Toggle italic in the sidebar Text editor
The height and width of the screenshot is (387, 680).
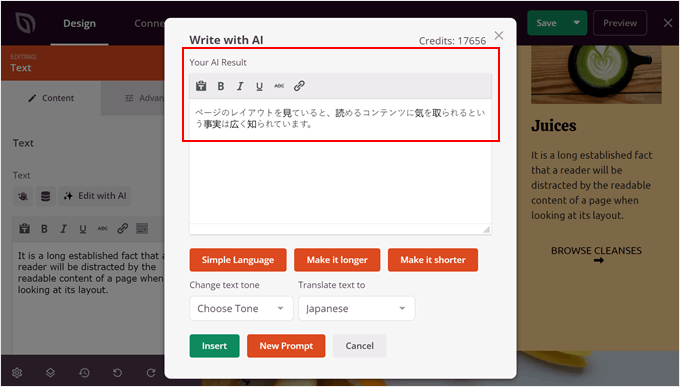[63, 229]
